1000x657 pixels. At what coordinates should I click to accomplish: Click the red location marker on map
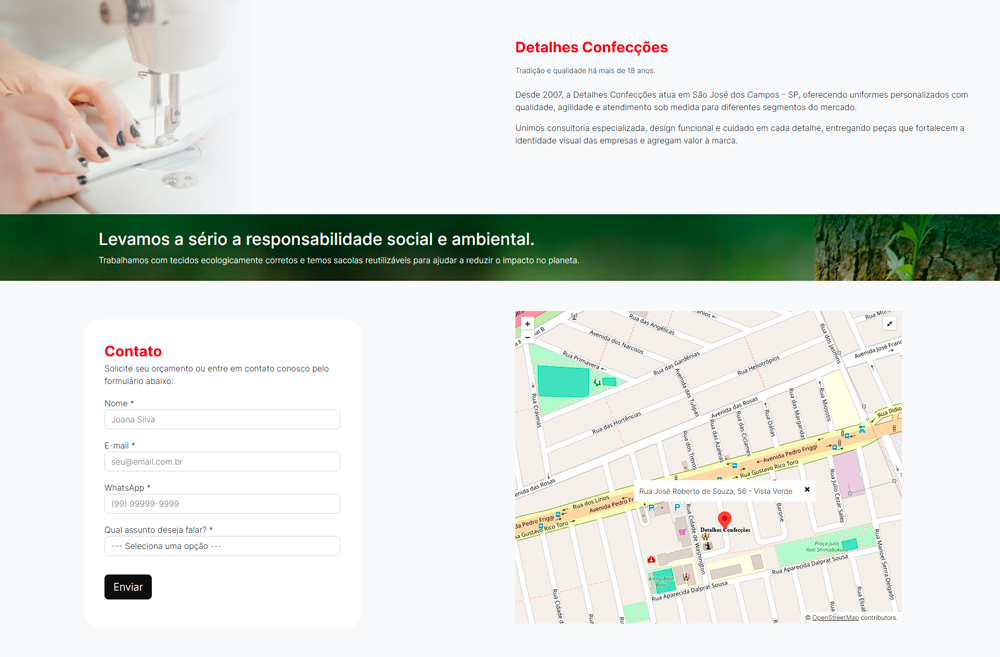pos(724,520)
